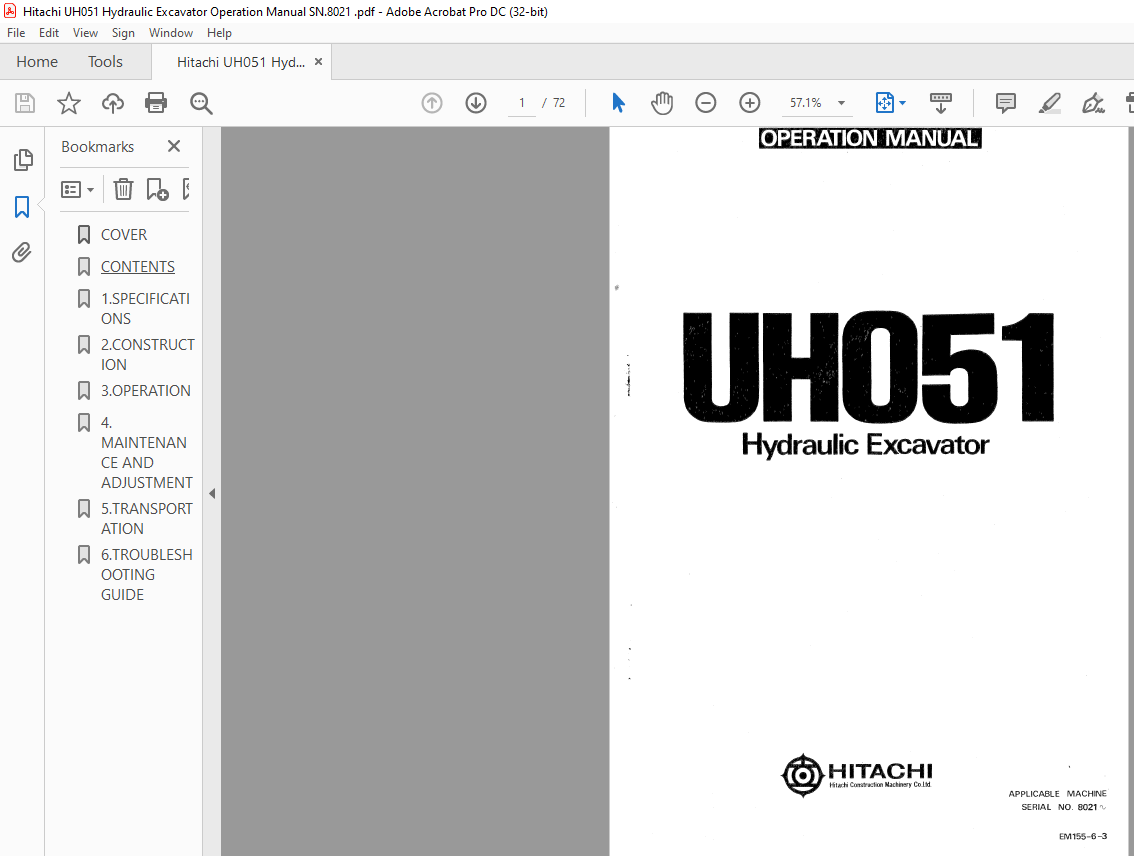Viewport: 1134px width, 856px height.
Task: Enable scrolling mode icon
Action: [940, 103]
